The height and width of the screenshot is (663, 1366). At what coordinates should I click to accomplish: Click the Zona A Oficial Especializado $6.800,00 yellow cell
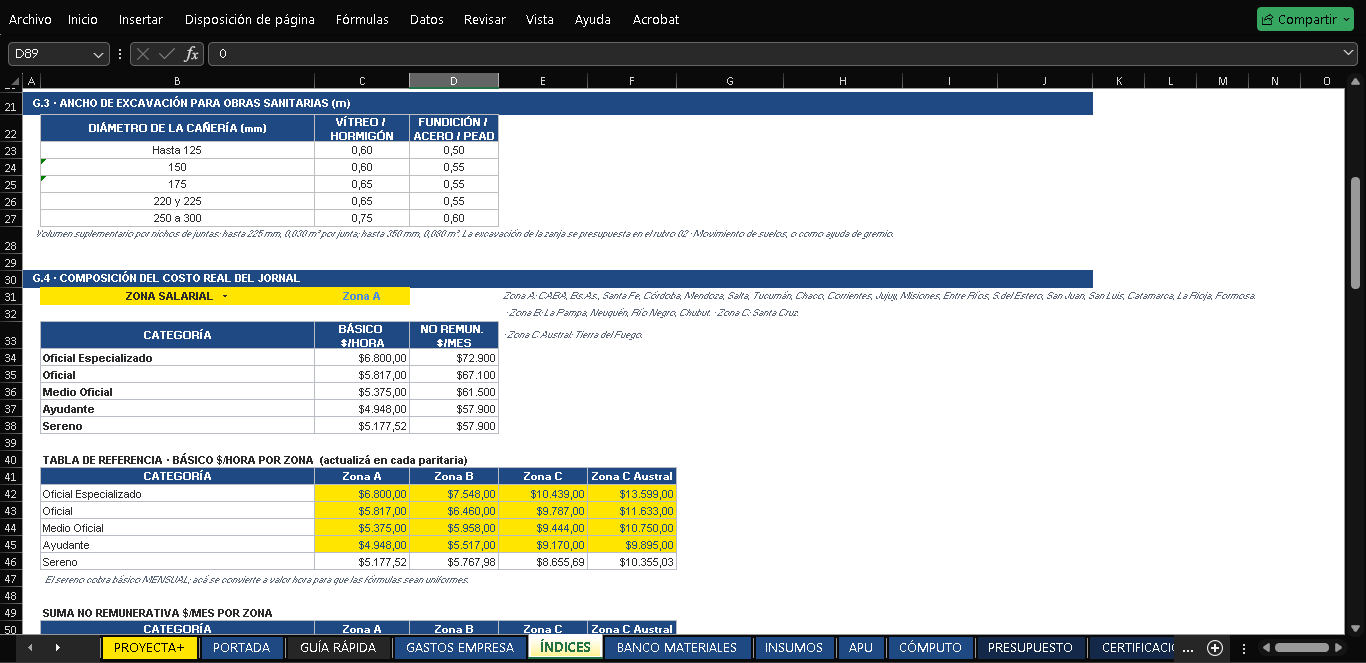pos(362,494)
